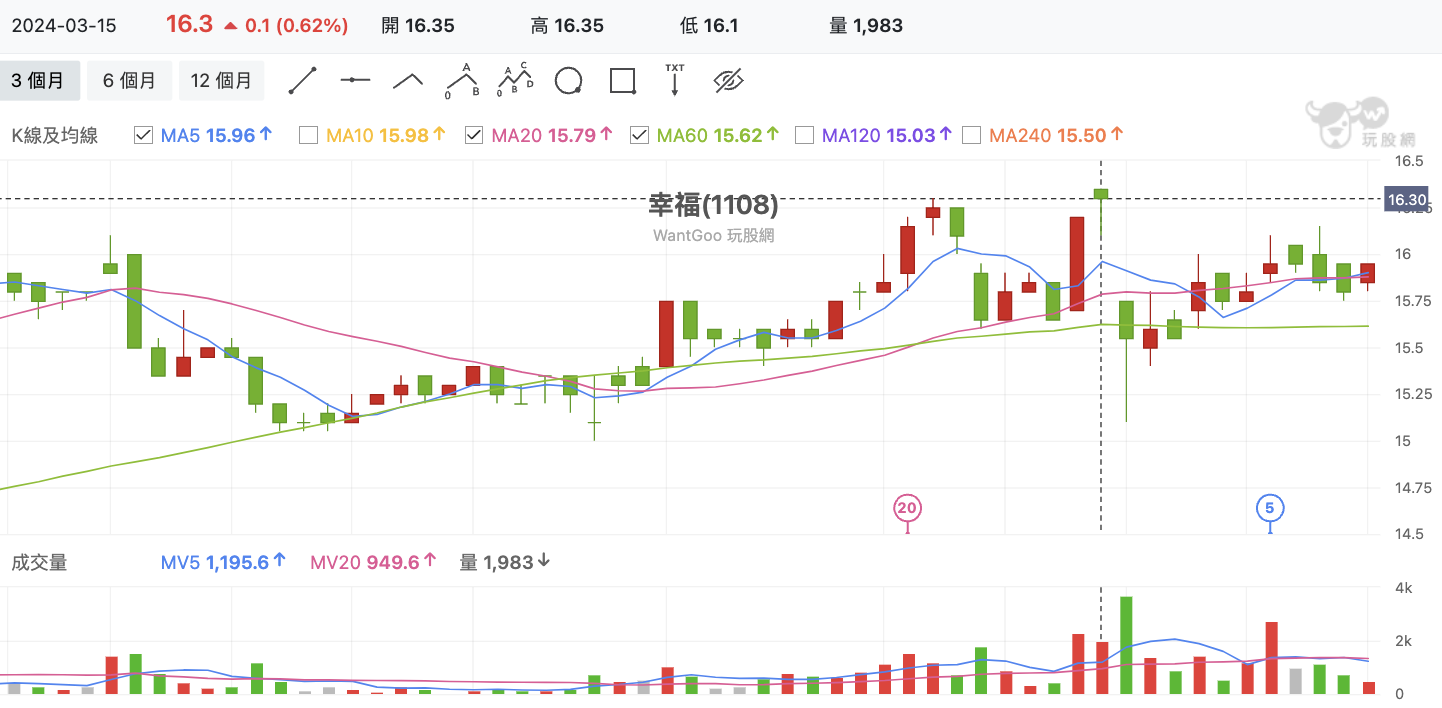The height and width of the screenshot is (708, 1442).
Task: Enable the MA120 moving average checkbox
Action: [x=804, y=135]
